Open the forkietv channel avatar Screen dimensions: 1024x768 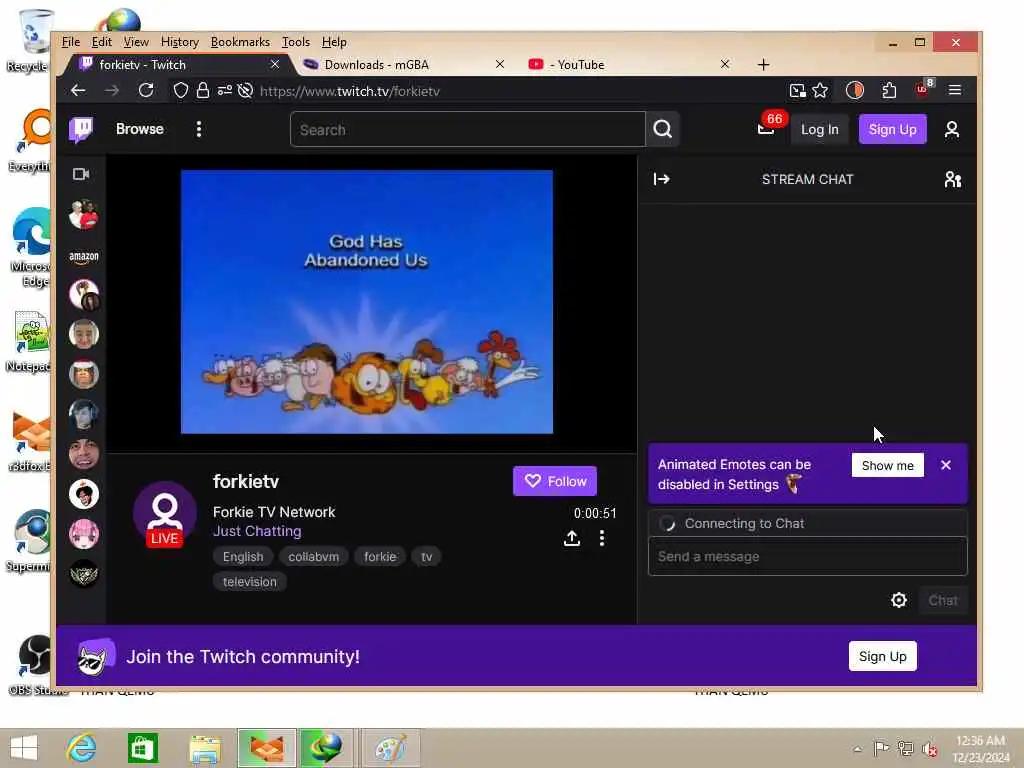(x=165, y=513)
